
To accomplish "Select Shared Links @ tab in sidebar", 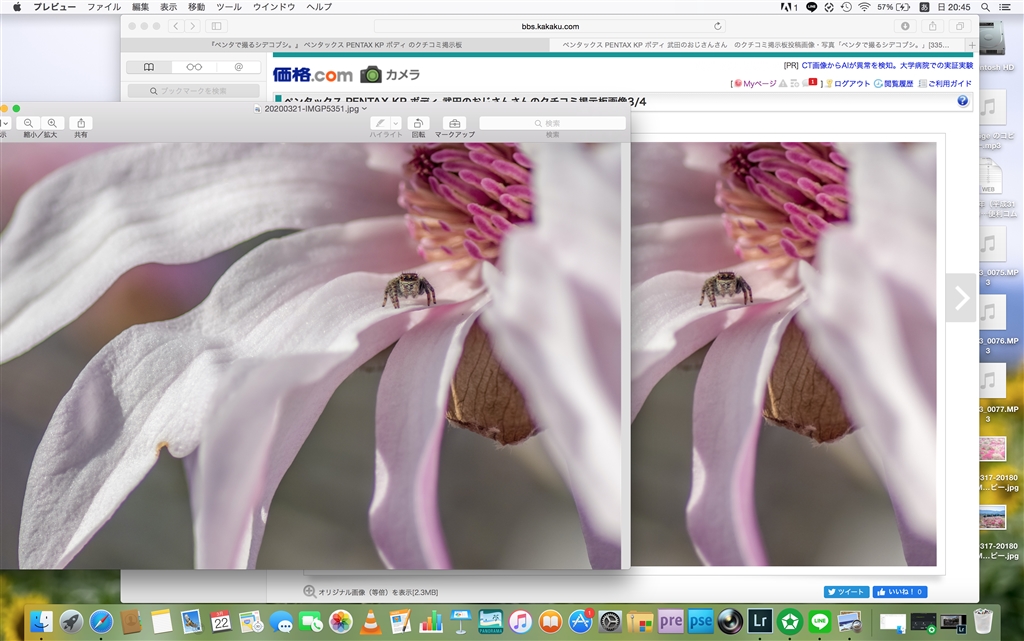I will click(x=238, y=67).
